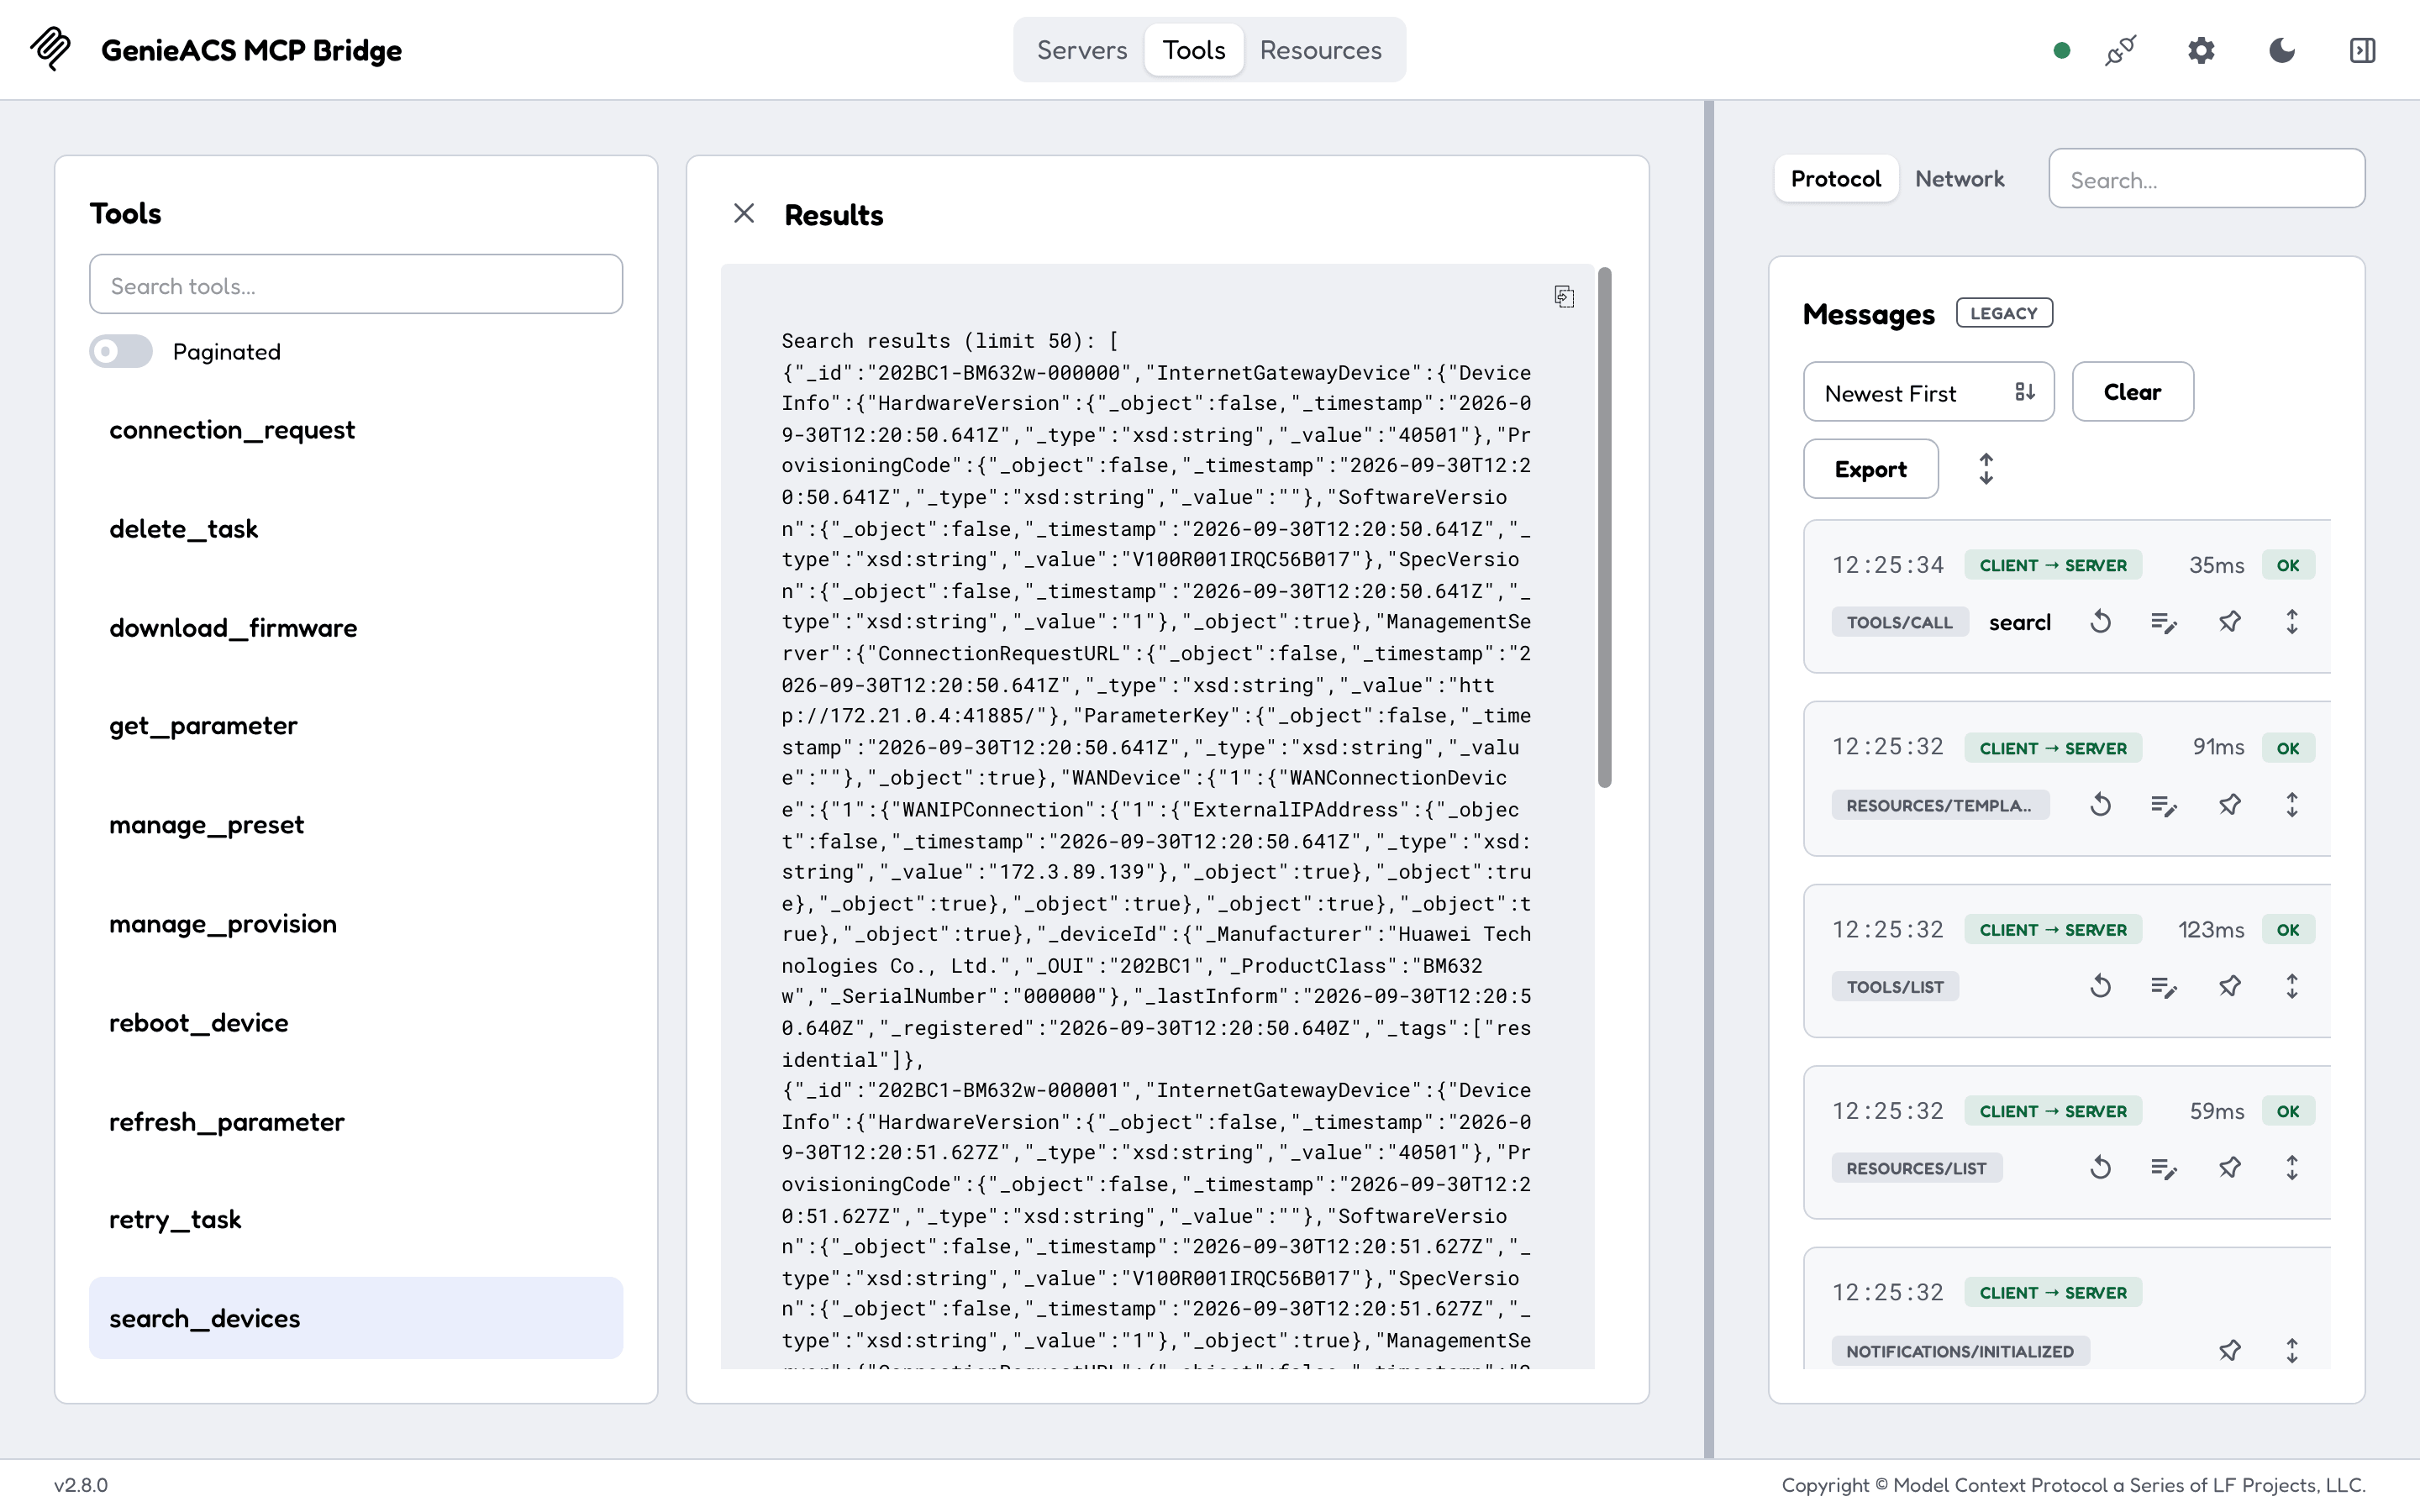Select the Network tab

[1959, 179]
